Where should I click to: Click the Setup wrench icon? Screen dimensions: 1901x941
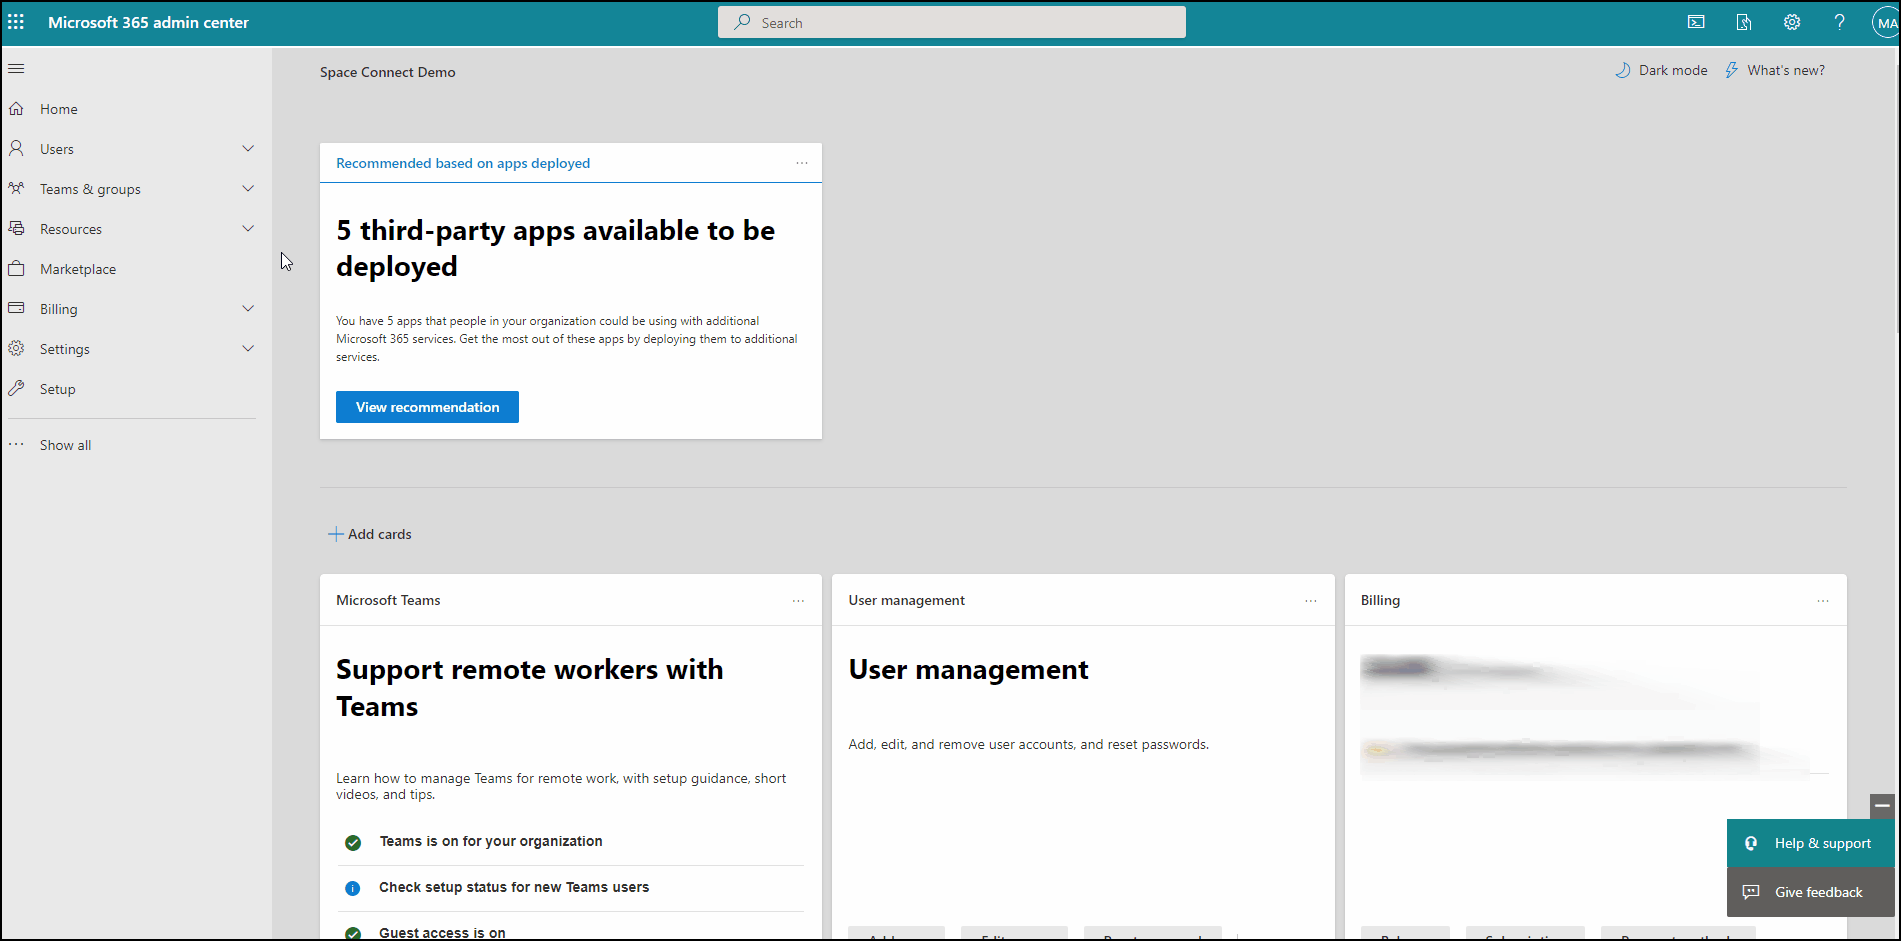16,389
